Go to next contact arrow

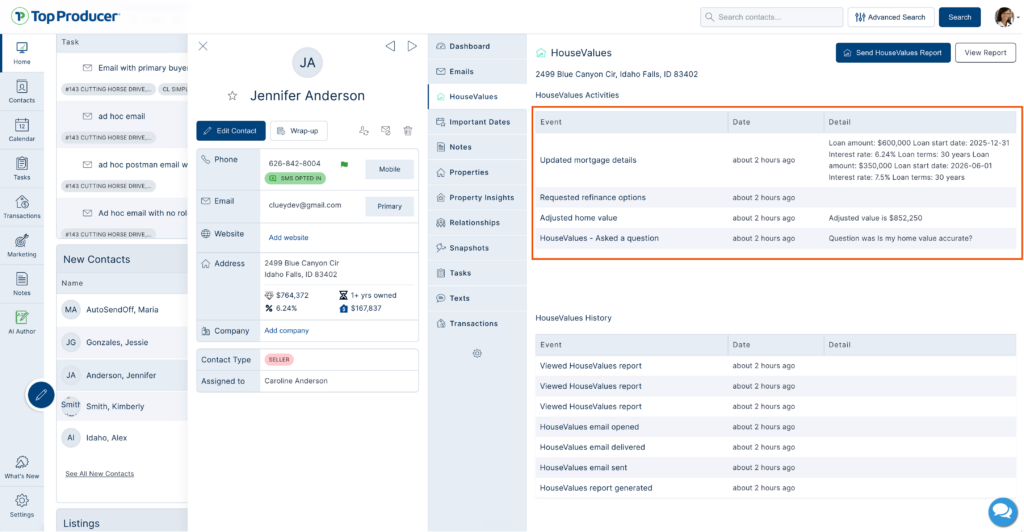click(x=412, y=46)
